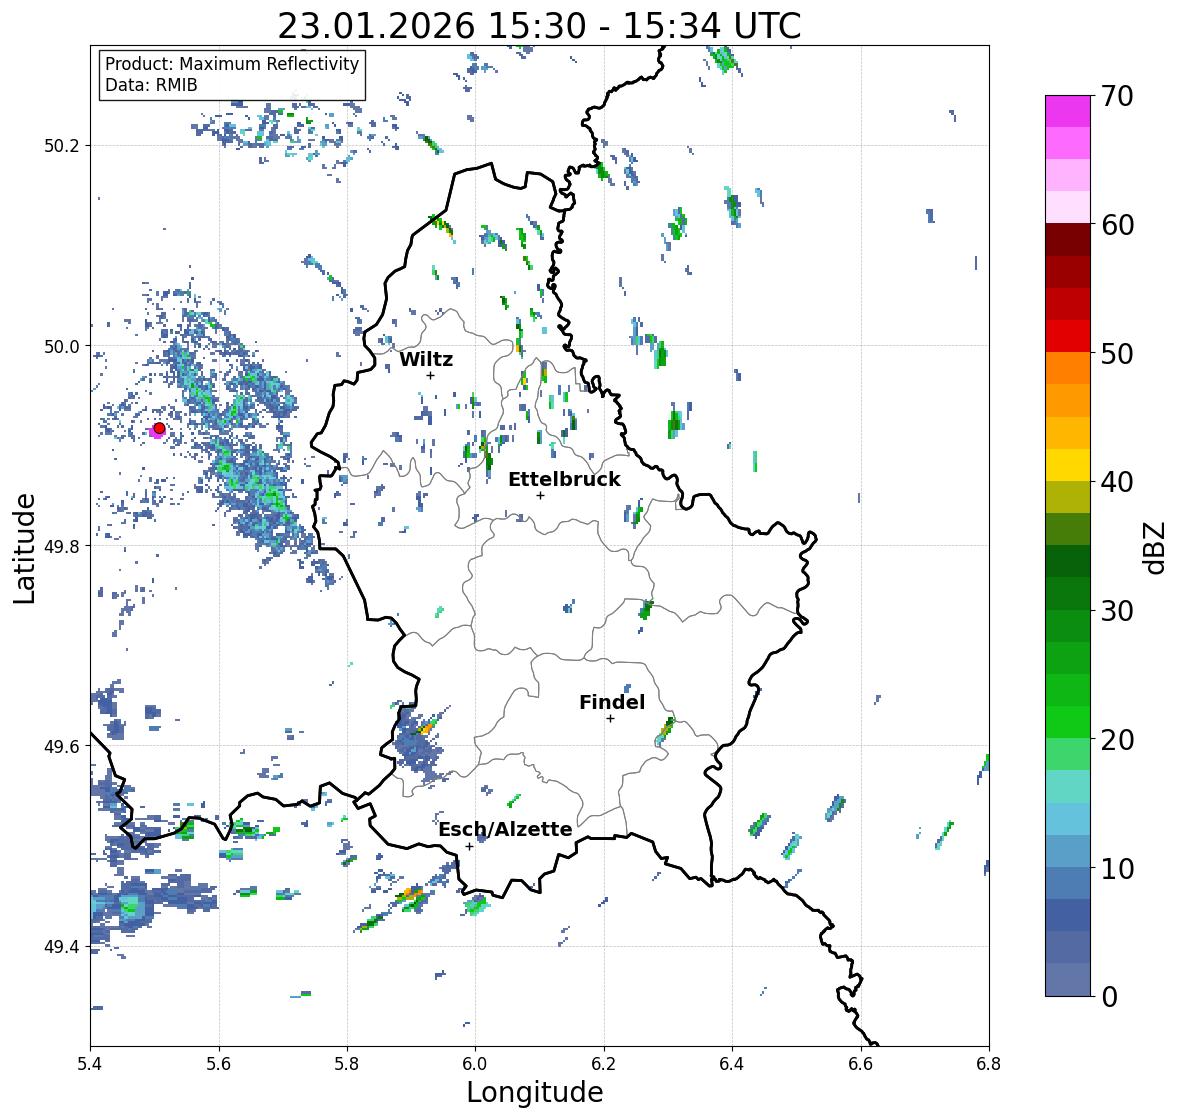The height and width of the screenshot is (1117, 1179).
Task: Click the colorbar tick label 0
Action: (1110, 997)
